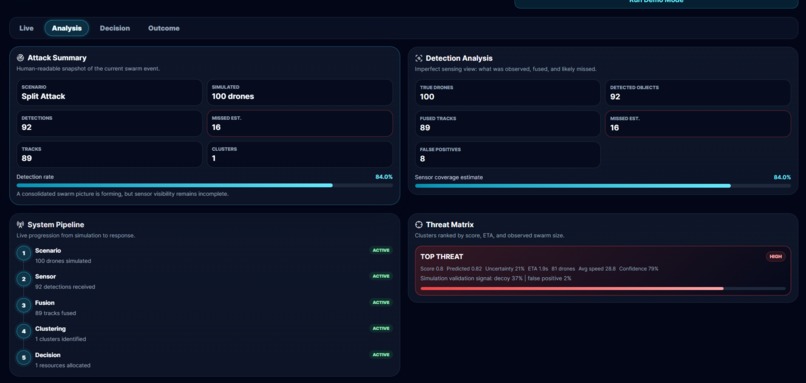Image resolution: width=806 pixels, height=383 pixels.
Task: Click the False Positives '8' card
Action: [x=507, y=155]
